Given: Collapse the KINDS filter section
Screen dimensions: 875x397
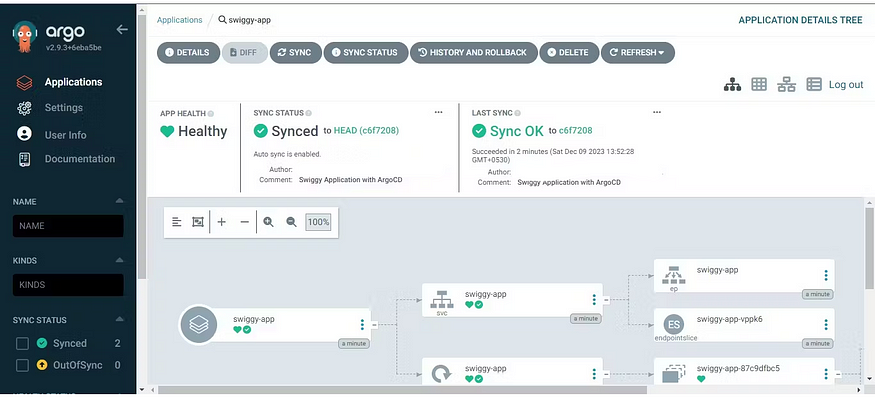Looking at the screenshot, I should 119,260.
